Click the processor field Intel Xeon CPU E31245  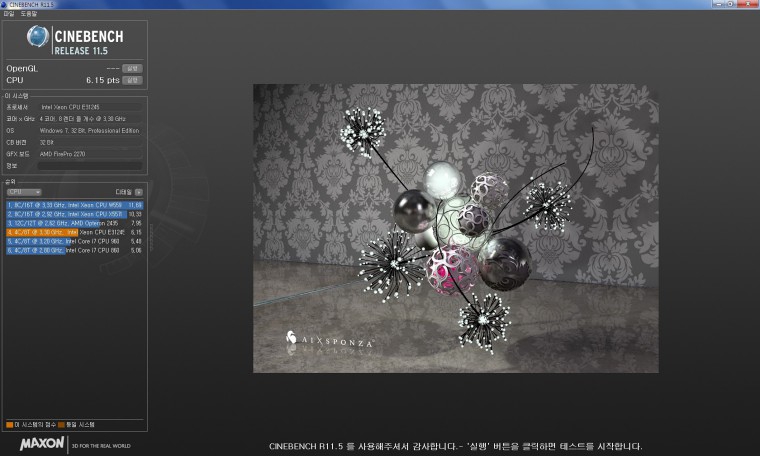pos(90,107)
